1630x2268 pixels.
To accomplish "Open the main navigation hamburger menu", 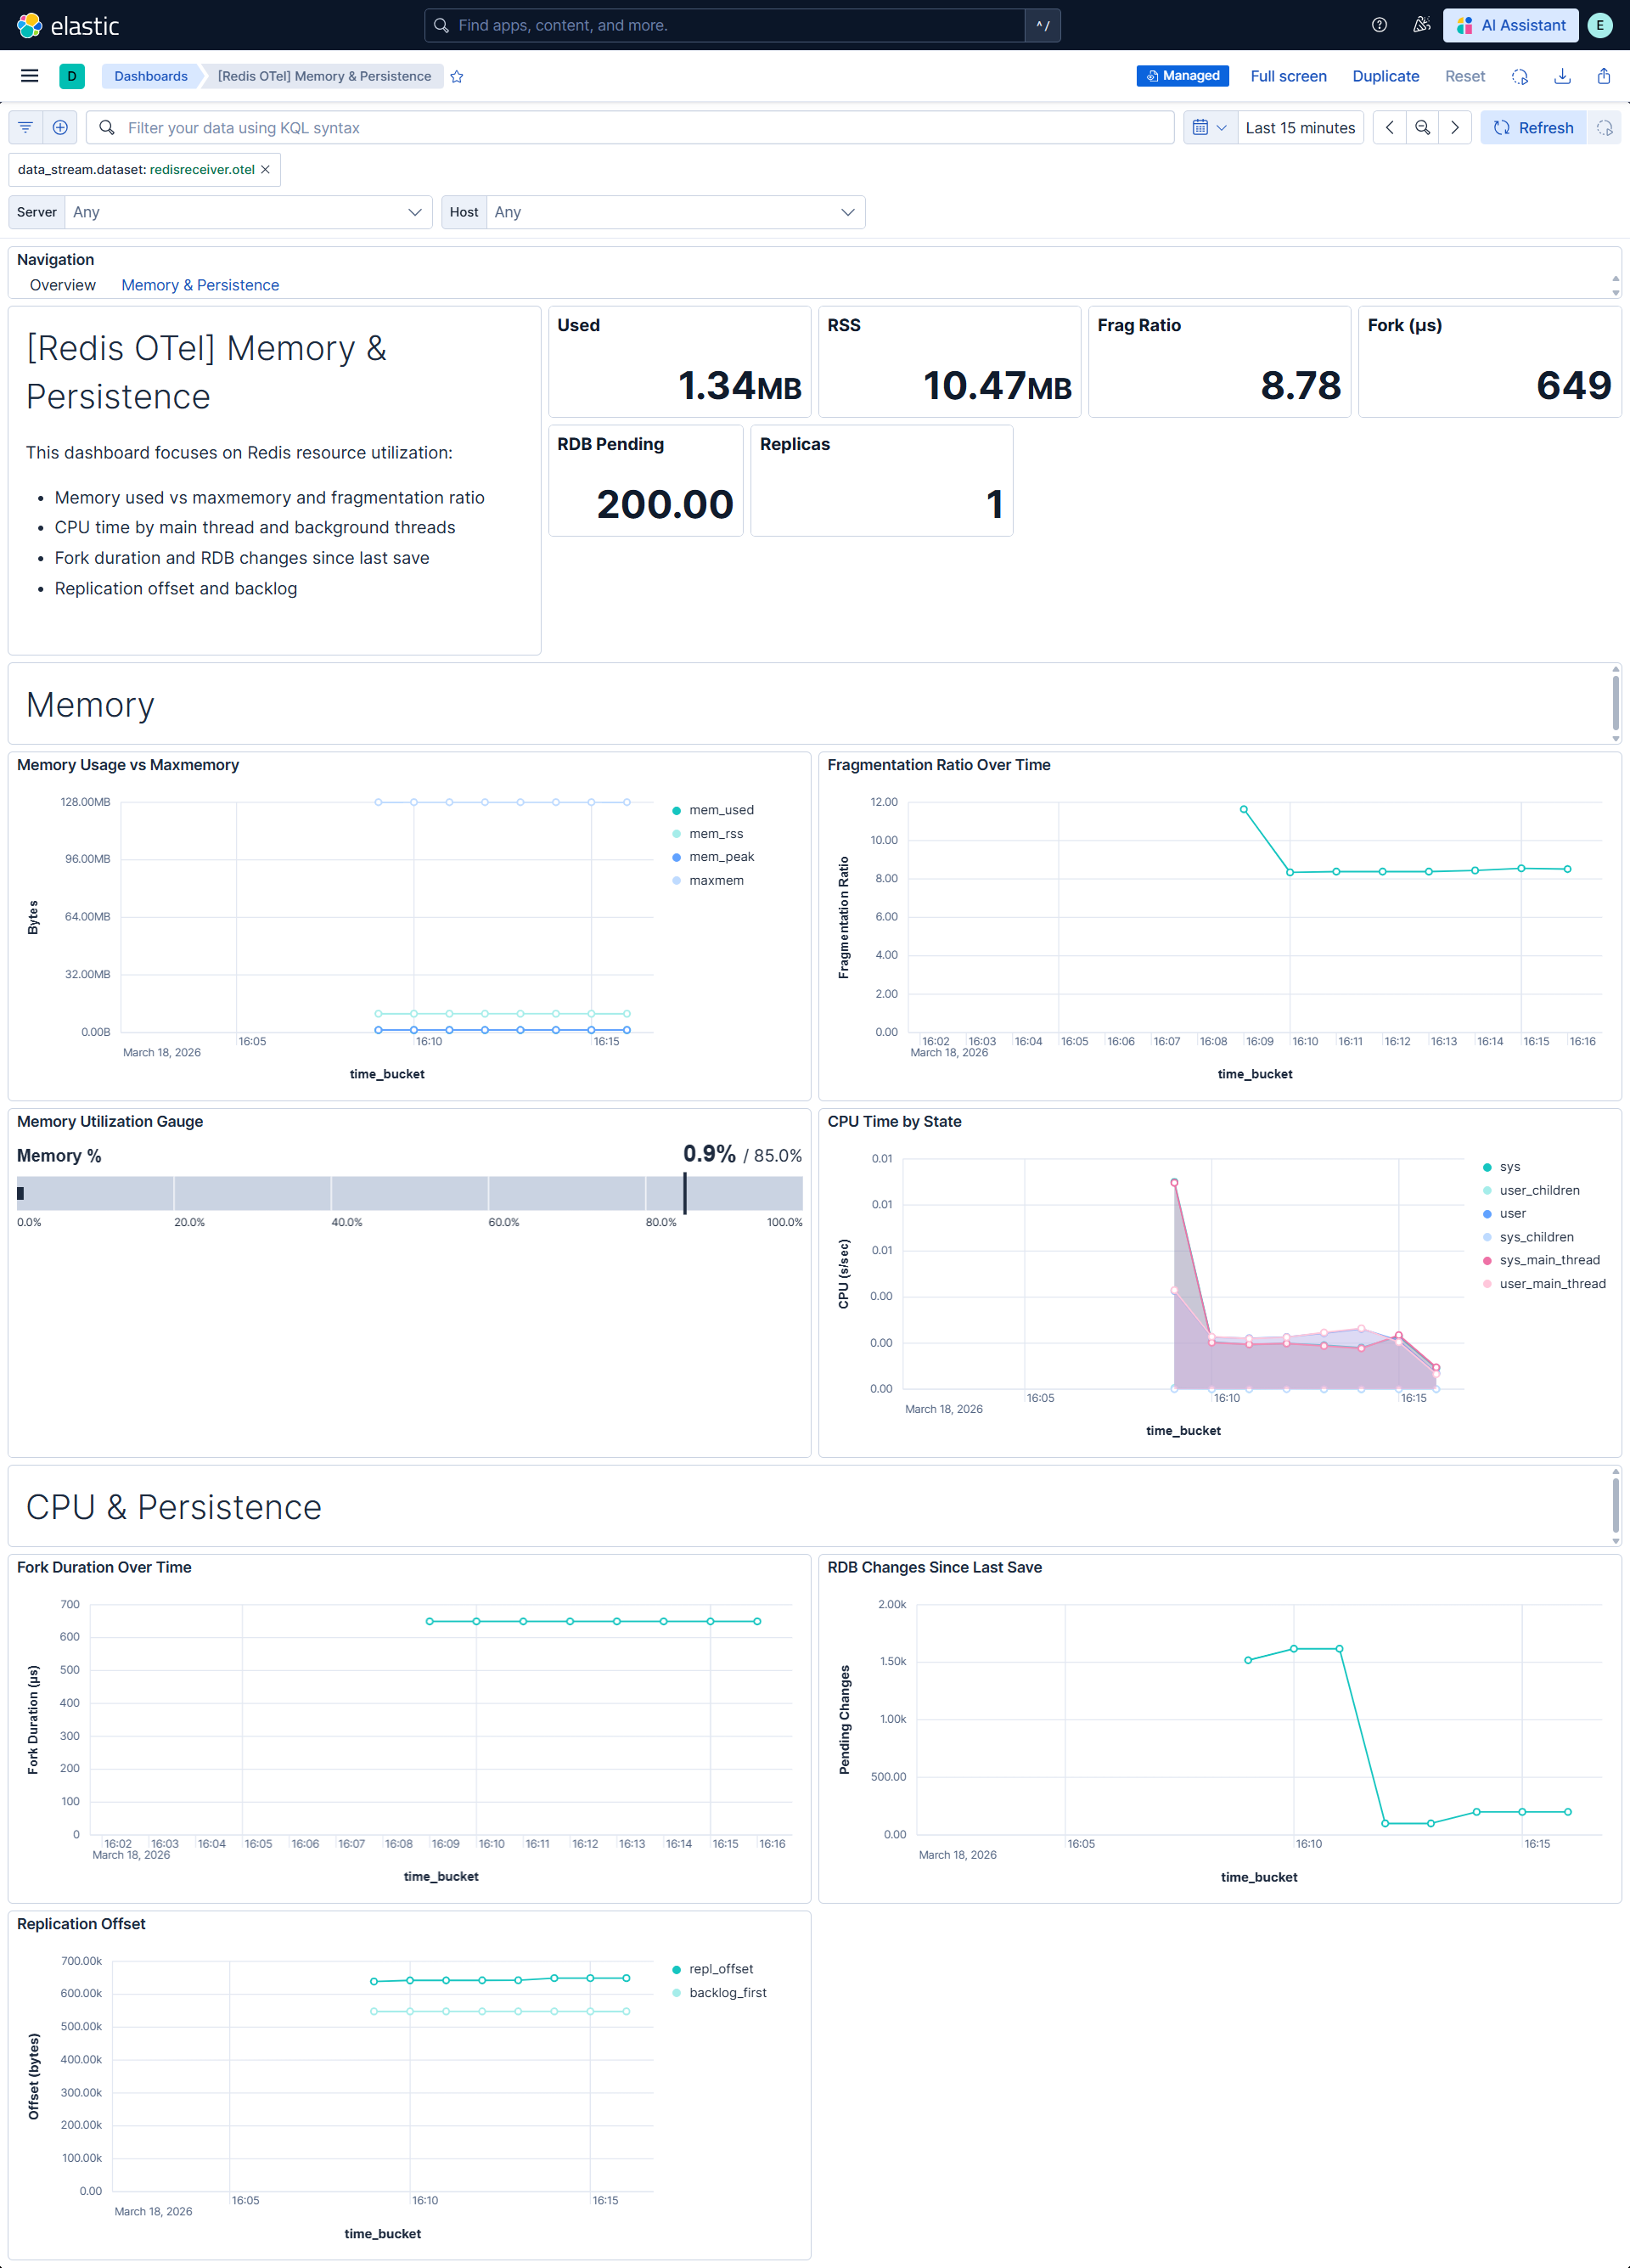I will click(x=29, y=76).
